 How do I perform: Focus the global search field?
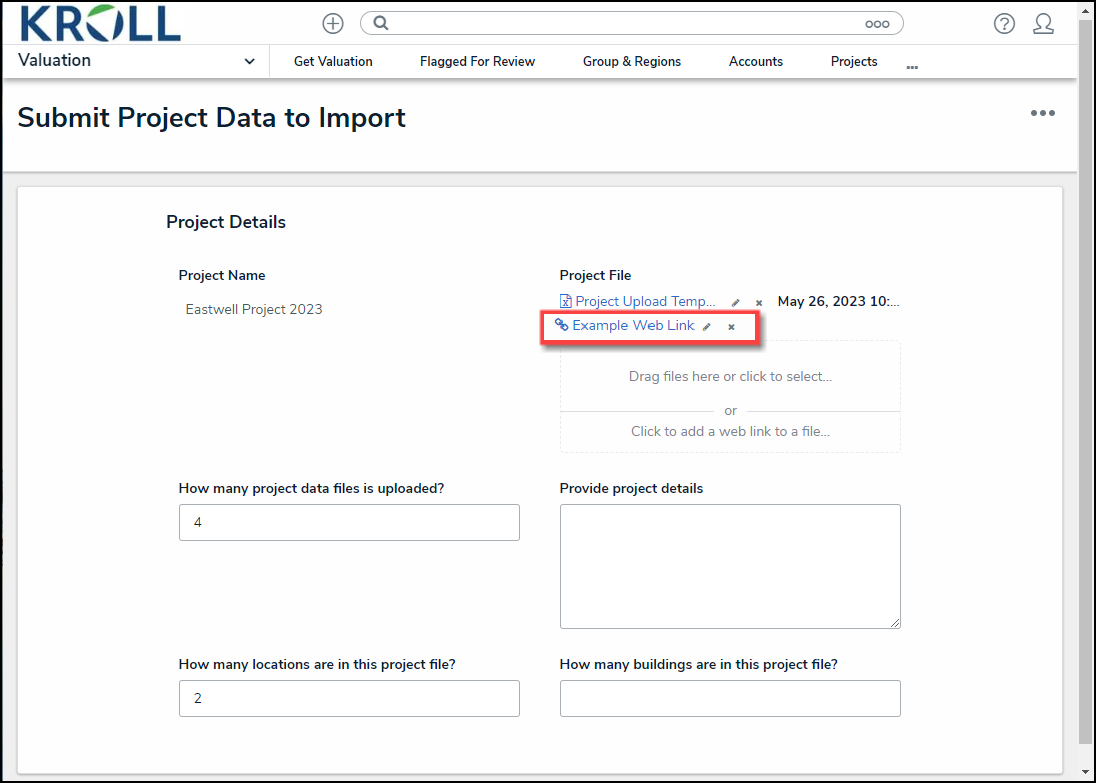[631, 23]
